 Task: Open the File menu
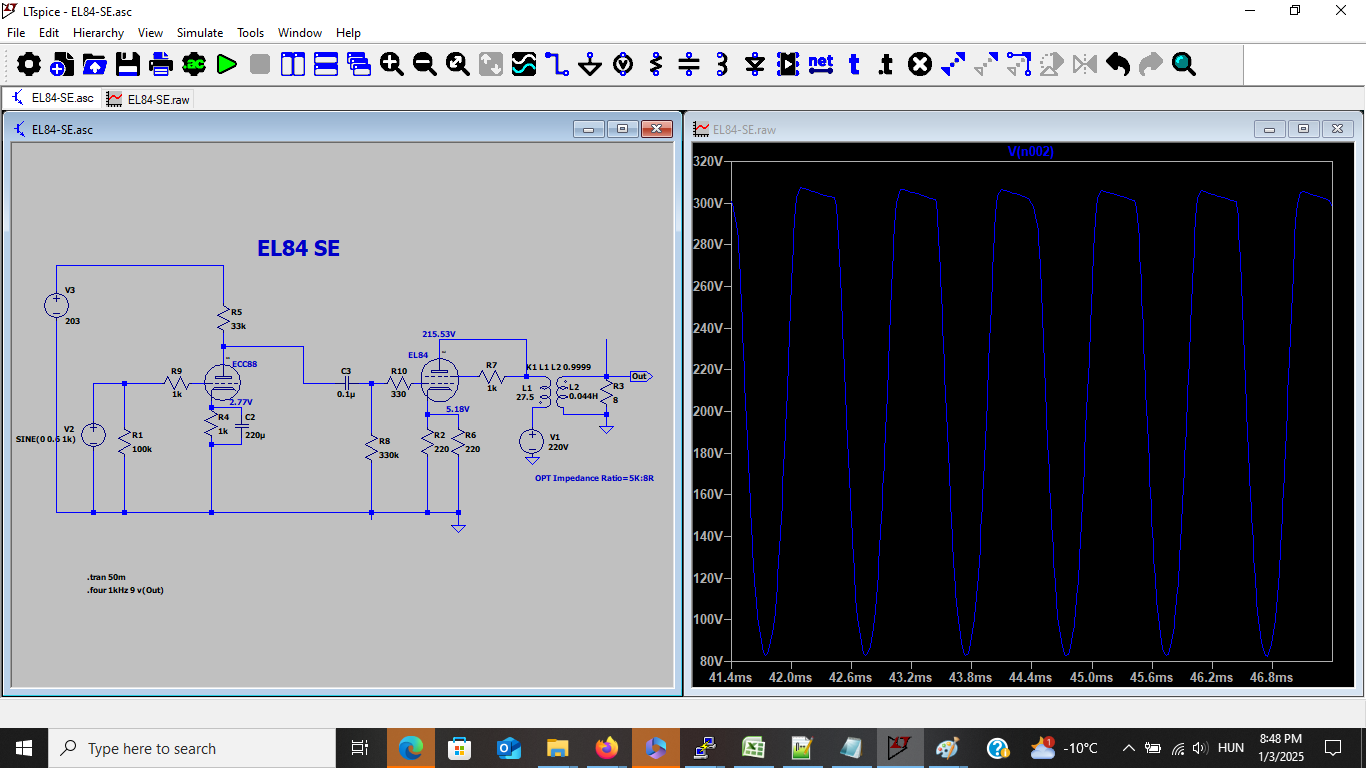coord(16,33)
